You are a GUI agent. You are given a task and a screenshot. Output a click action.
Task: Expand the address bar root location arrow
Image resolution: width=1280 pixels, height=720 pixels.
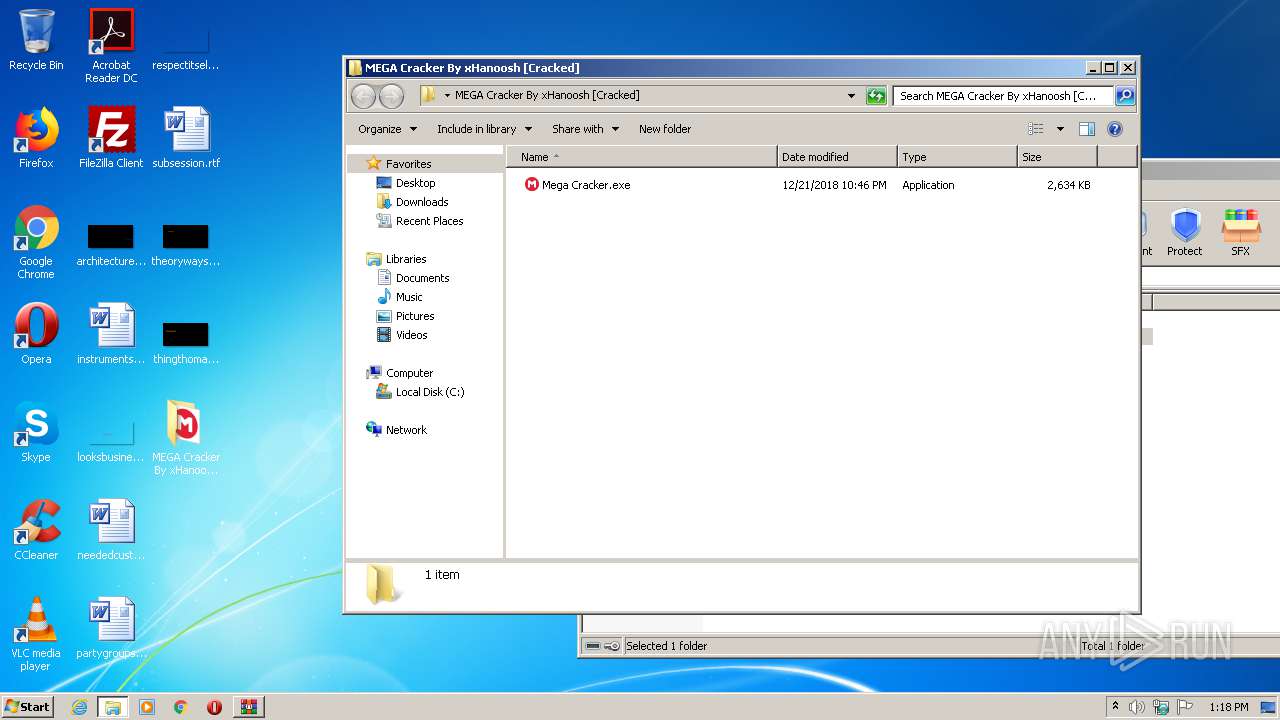[x=447, y=96]
